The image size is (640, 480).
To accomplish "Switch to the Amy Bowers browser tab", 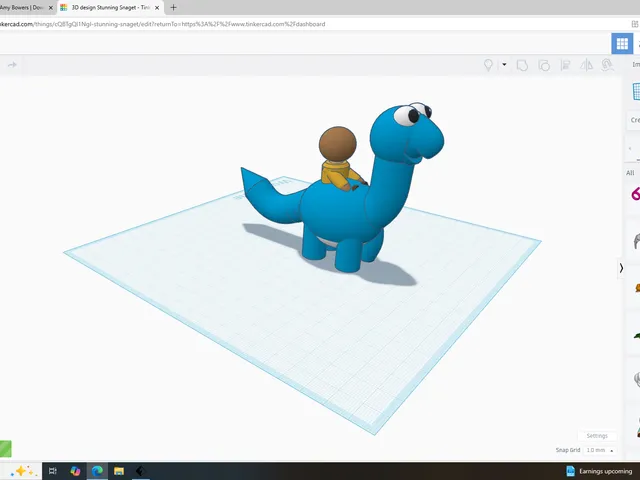I will pyautogui.click(x=24, y=7).
